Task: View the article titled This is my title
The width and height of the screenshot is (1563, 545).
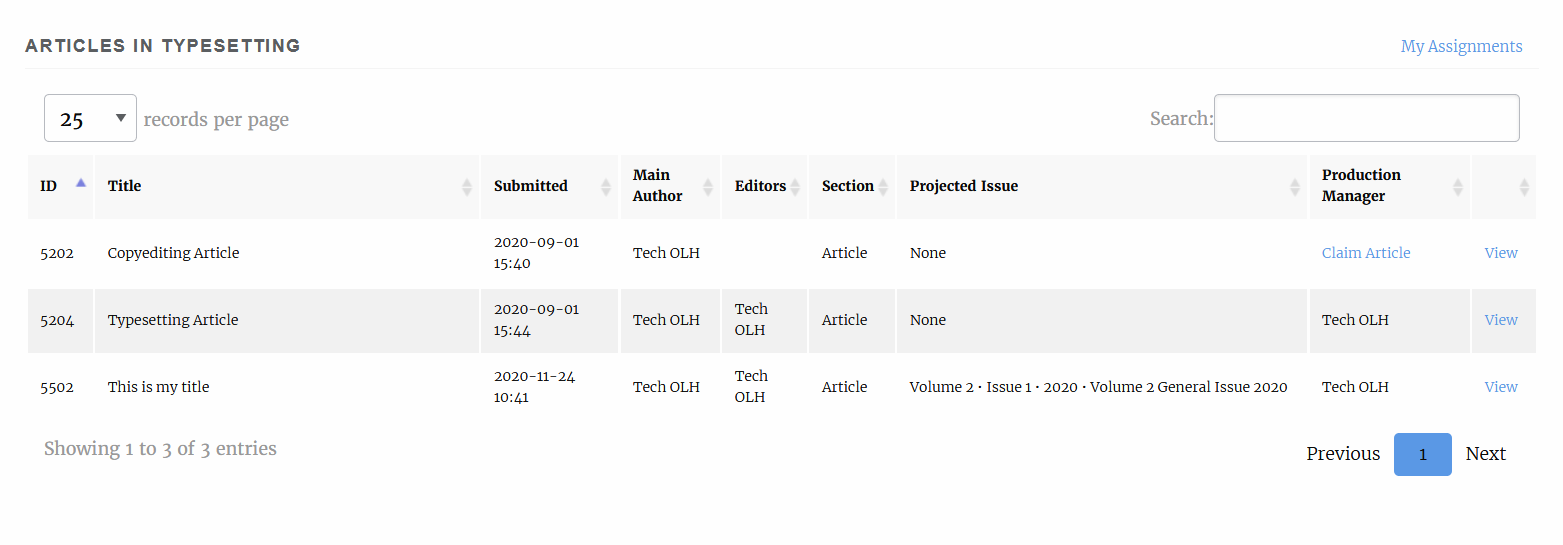Action: 1501,387
